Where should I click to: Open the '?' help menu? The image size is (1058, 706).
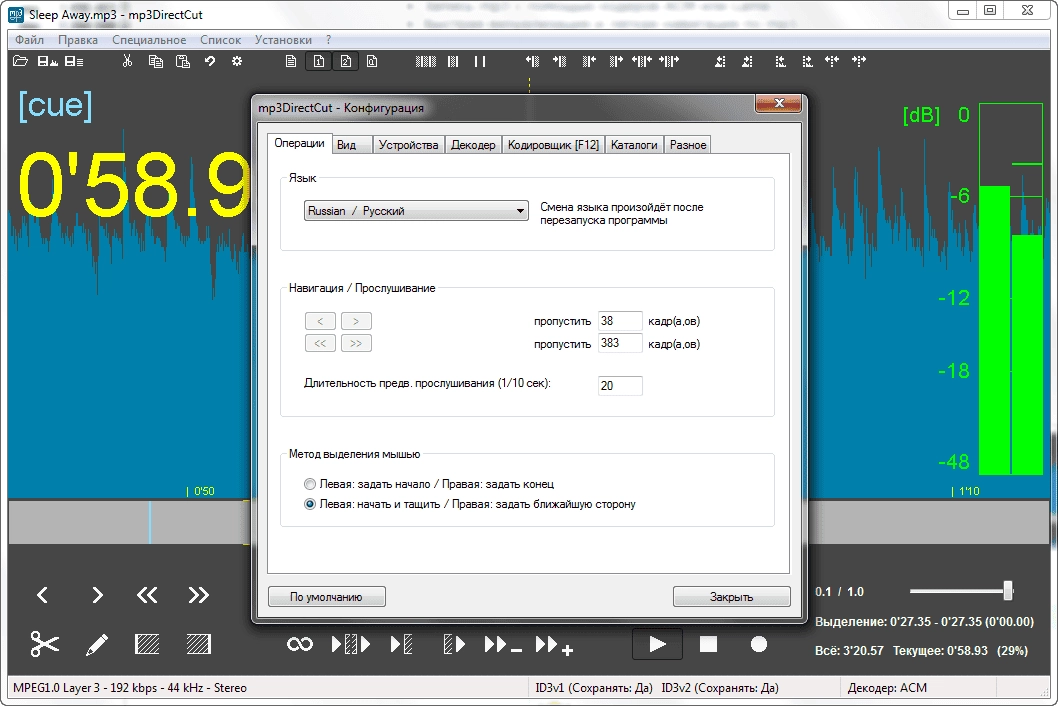pos(329,40)
